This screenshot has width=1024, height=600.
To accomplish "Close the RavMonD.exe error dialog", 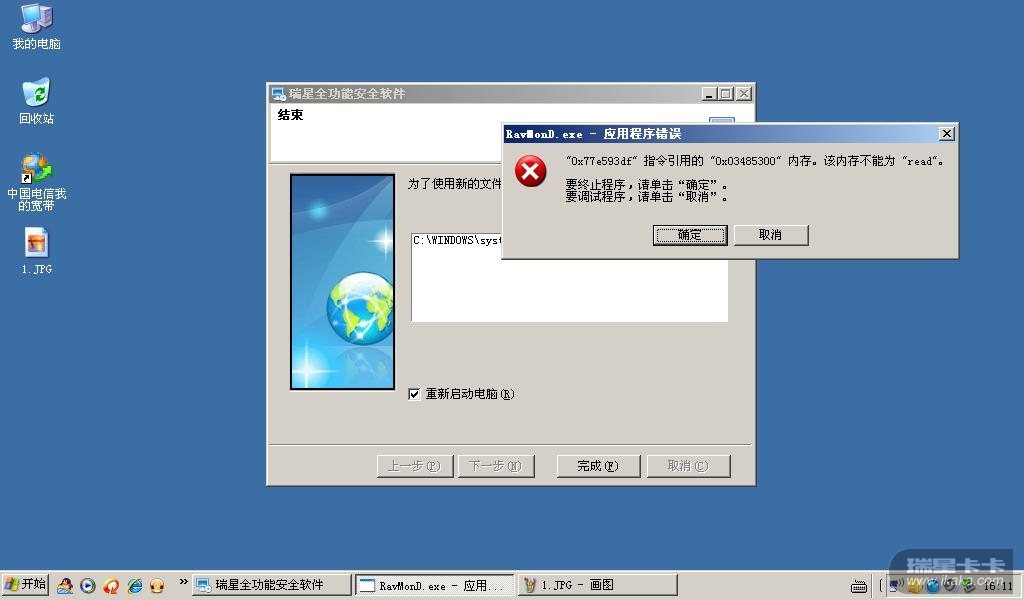I will (946, 134).
